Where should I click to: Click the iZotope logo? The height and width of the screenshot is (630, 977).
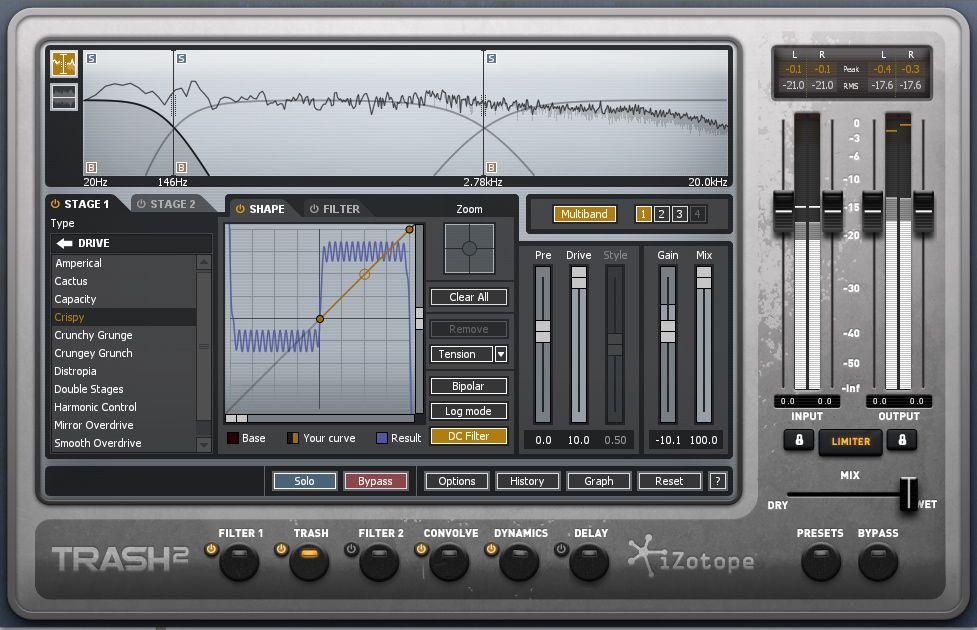pyautogui.click(x=692, y=556)
